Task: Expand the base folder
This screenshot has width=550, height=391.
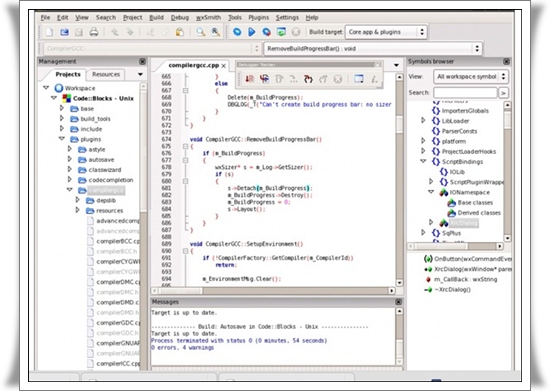Action: (62, 108)
